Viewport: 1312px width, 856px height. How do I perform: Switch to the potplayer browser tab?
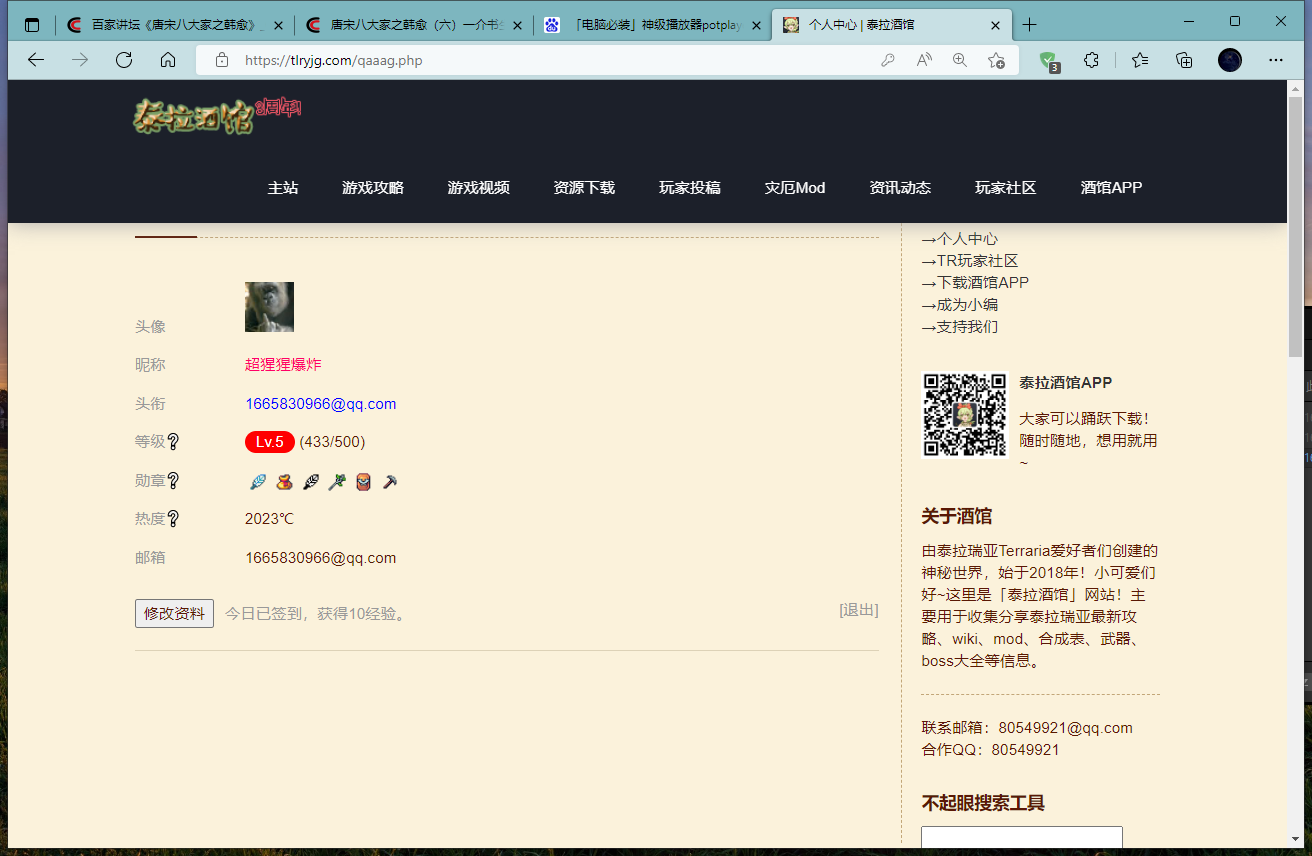[x=654, y=25]
